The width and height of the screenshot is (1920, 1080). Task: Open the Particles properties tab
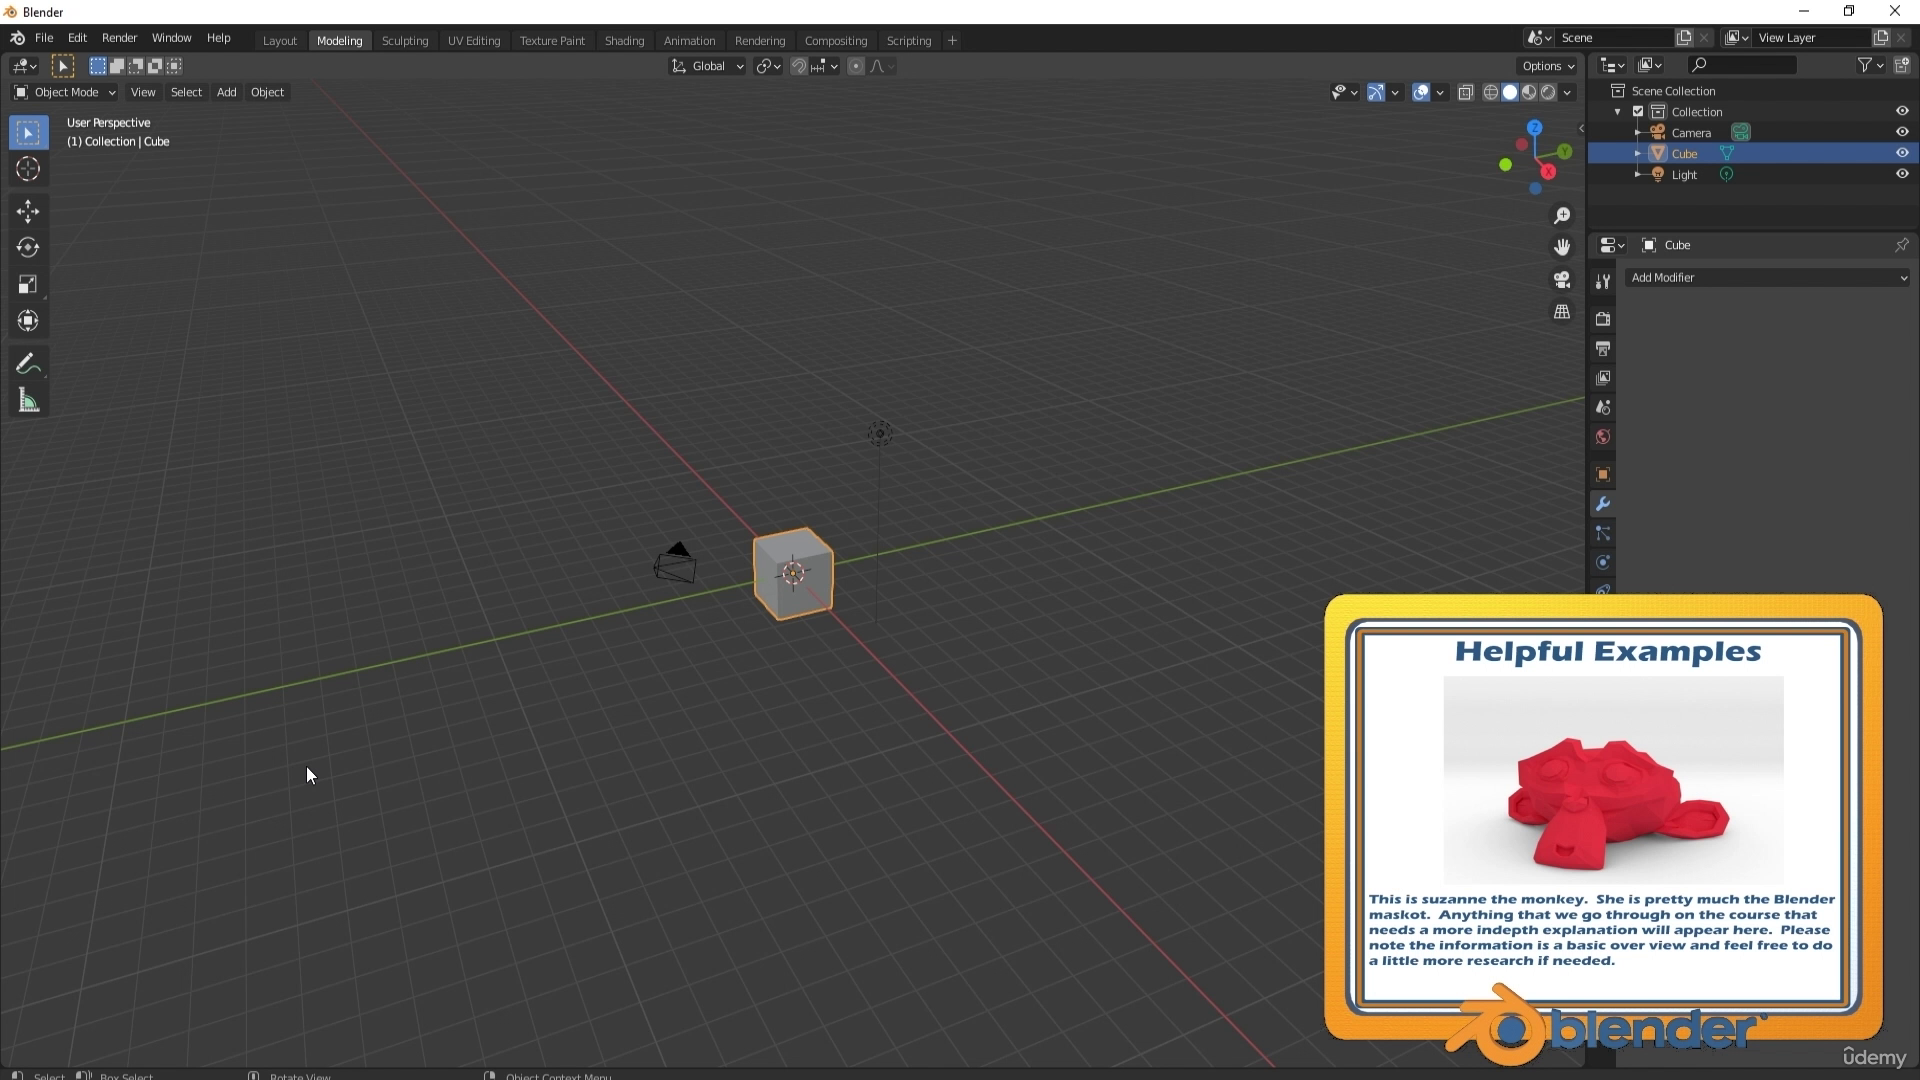click(1603, 533)
